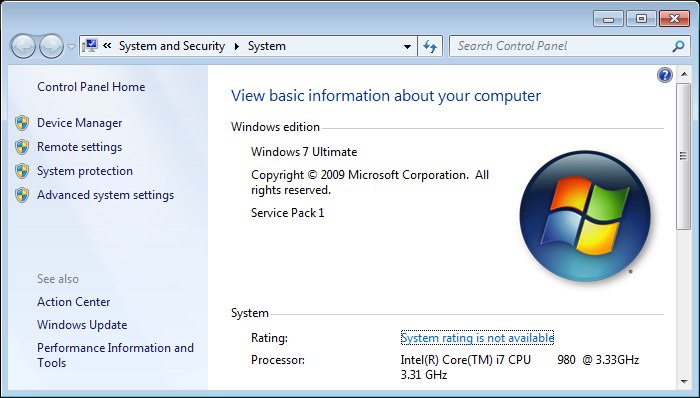Focus the Search Control Panel field
Viewport: 700px width, 398px height.
570,46
